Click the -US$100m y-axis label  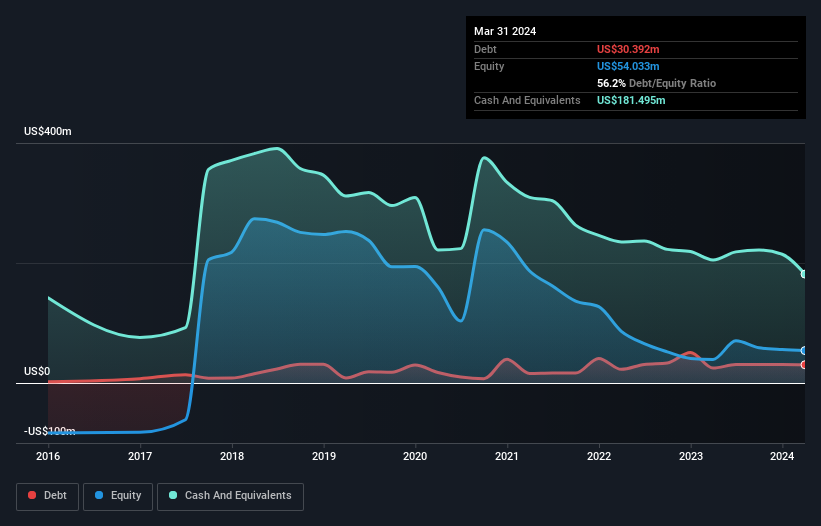point(50,431)
